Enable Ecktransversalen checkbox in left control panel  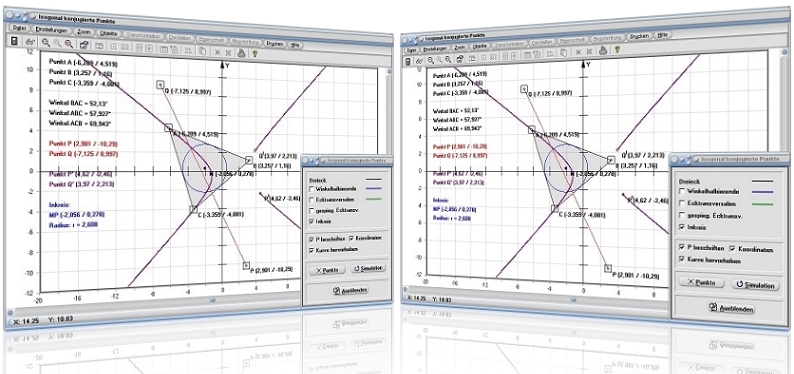click(311, 200)
